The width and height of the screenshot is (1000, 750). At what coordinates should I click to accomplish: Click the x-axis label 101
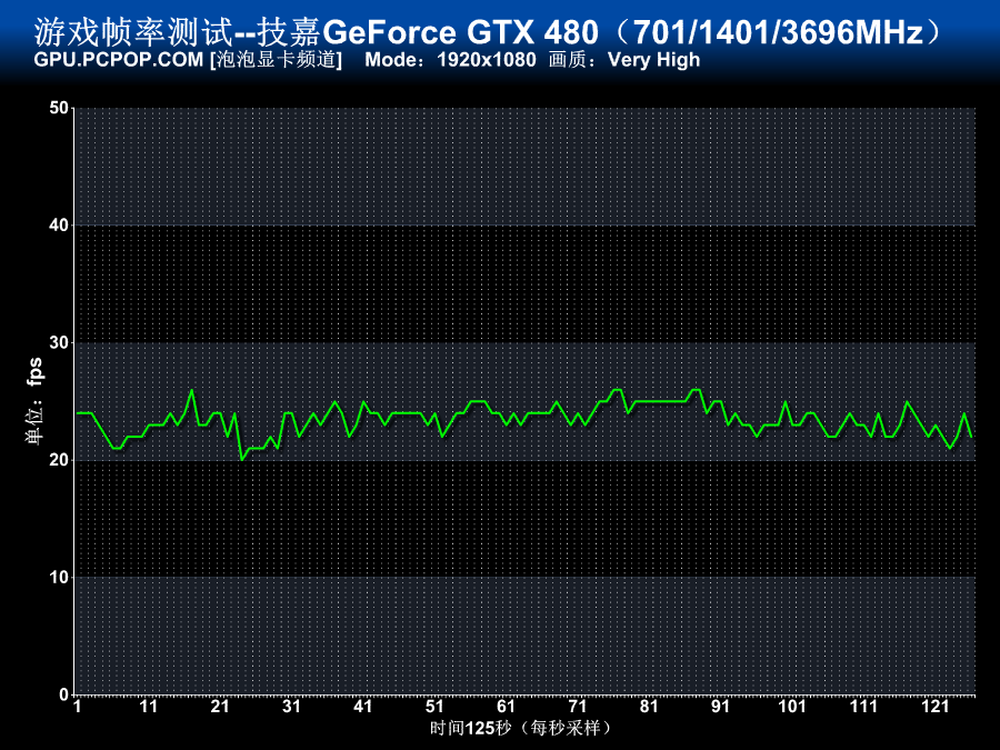tap(792, 707)
